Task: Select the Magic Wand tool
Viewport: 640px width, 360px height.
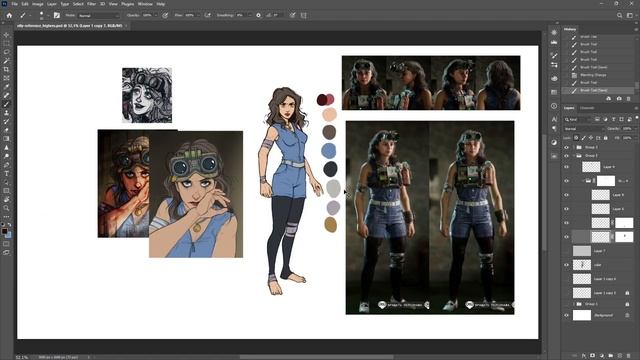Action: pyautogui.click(x=6, y=60)
